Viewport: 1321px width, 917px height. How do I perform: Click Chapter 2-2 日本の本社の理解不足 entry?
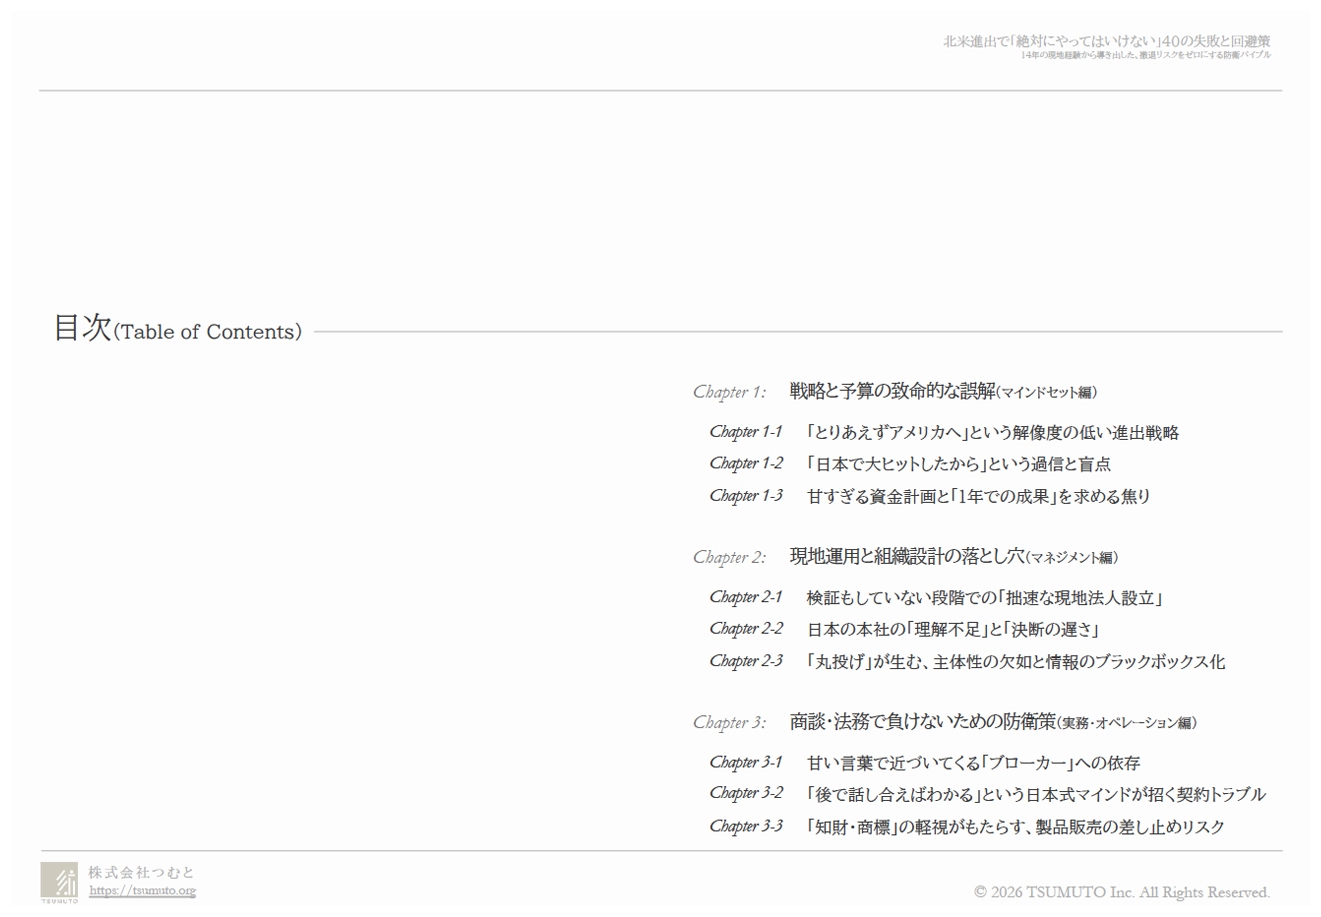coord(905,630)
